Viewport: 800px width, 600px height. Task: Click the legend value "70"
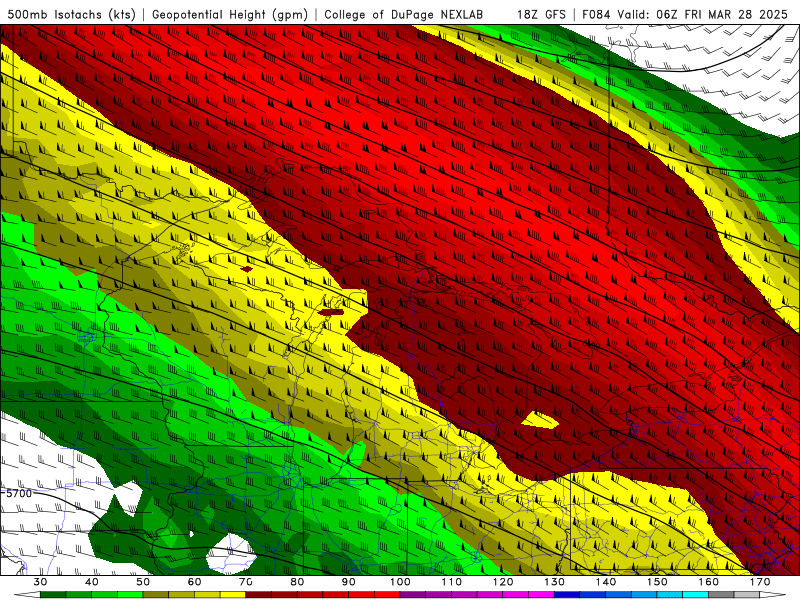(x=246, y=582)
